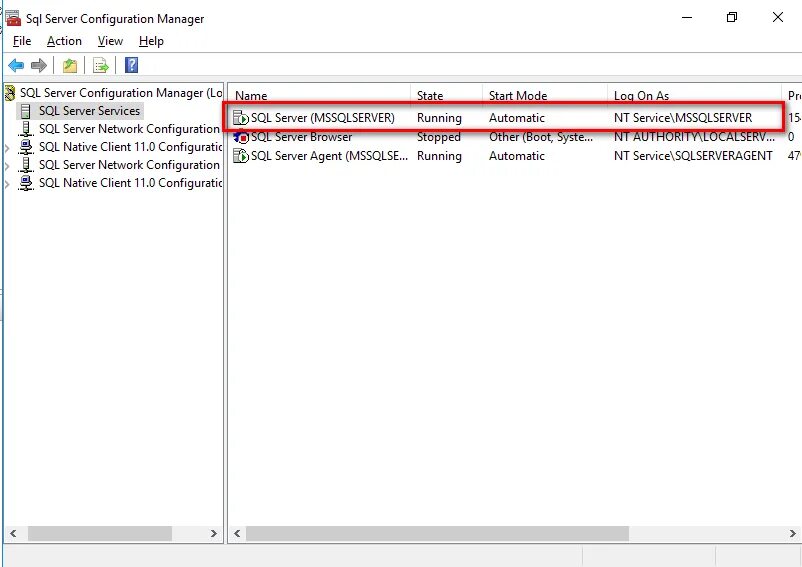
Task: Minimize the Sql Server Configuration Manager window
Action: pos(687,17)
